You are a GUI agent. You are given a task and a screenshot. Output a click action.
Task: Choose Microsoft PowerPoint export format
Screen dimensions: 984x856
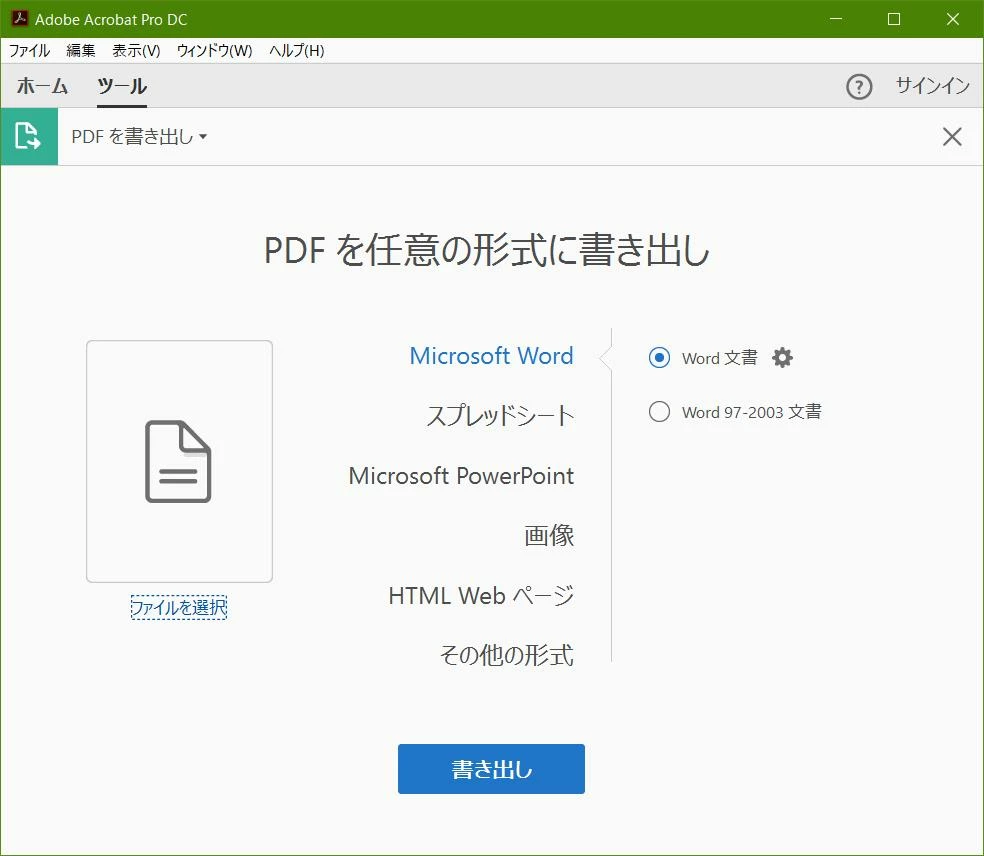[x=461, y=476]
